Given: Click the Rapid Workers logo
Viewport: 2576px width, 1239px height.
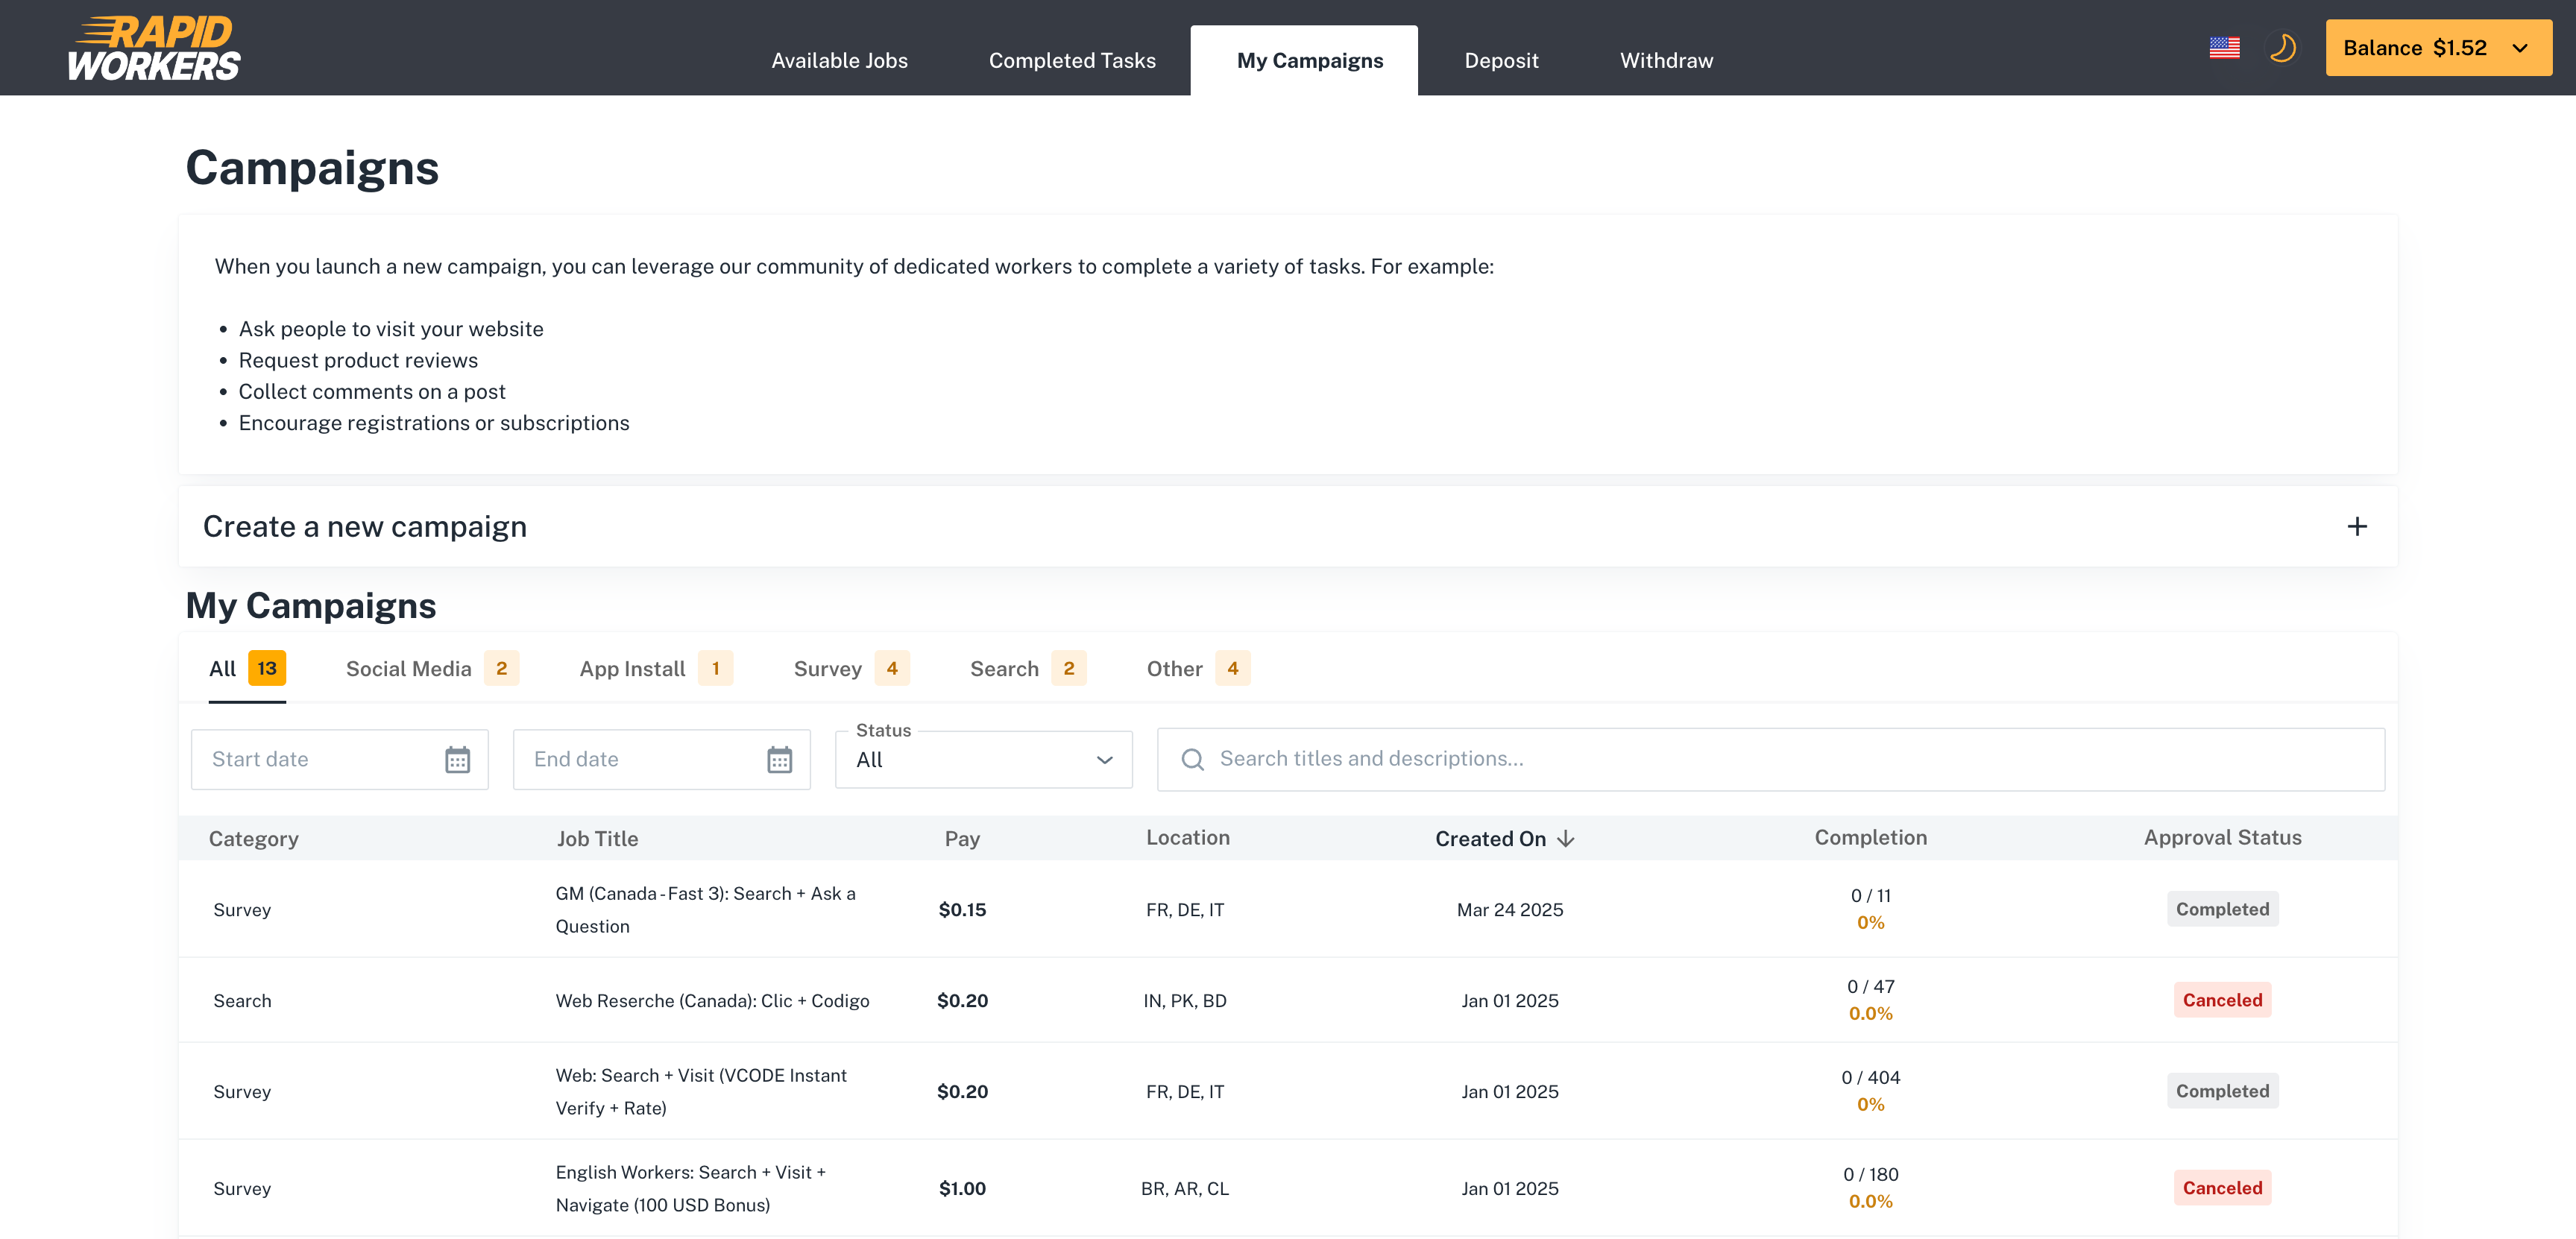Looking at the screenshot, I should click(x=155, y=48).
